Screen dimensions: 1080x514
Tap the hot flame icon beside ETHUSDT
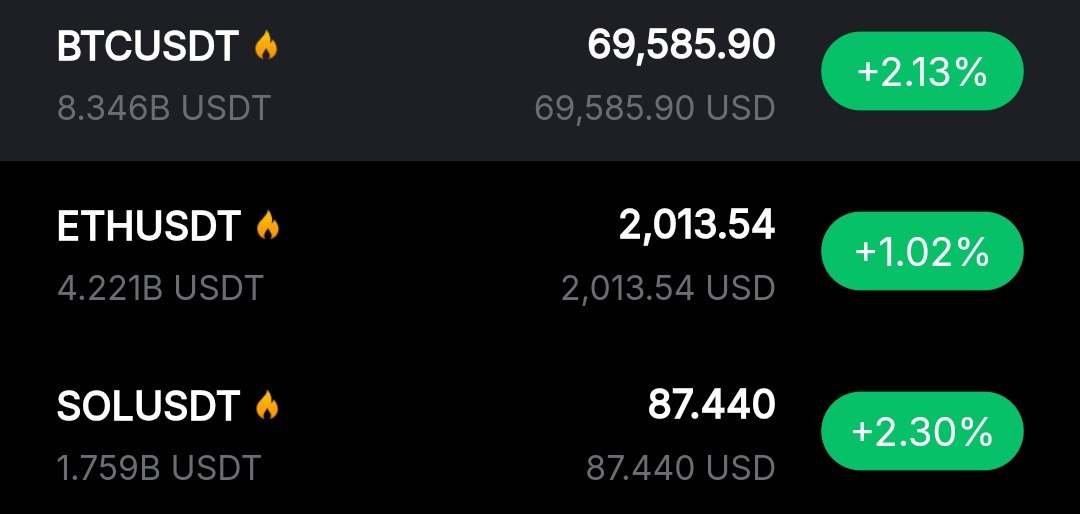coord(267,226)
